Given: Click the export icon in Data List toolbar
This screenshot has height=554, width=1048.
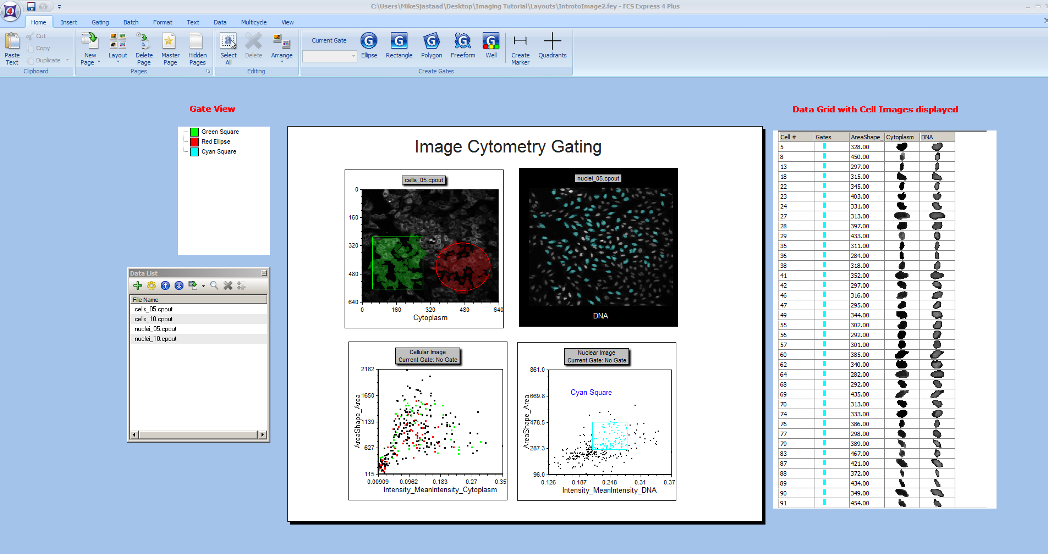Looking at the screenshot, I should coord(193,285).
